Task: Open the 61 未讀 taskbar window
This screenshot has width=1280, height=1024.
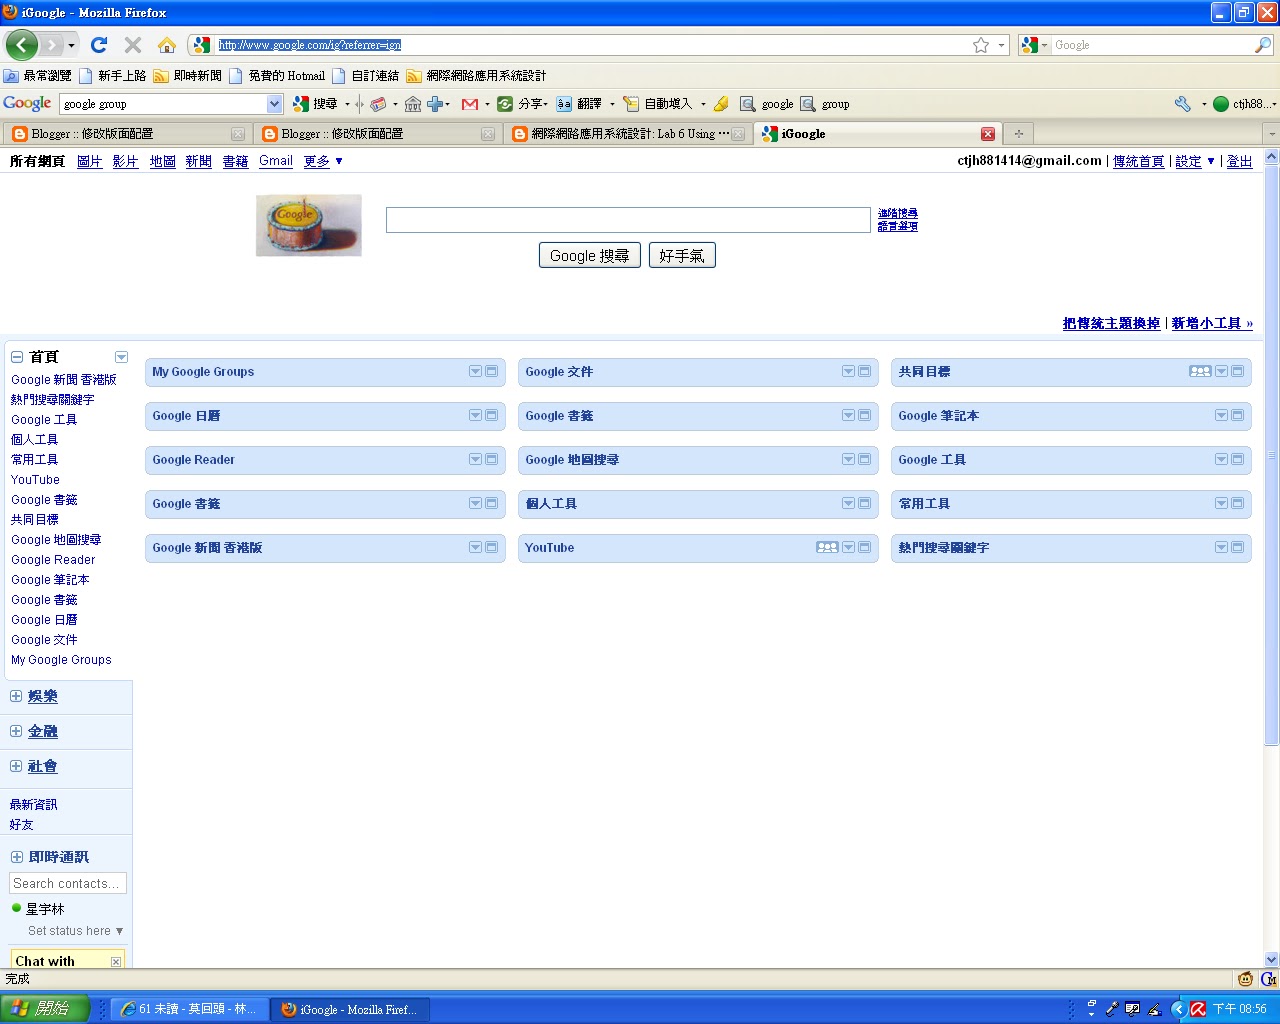Action: pos(189,1009)
